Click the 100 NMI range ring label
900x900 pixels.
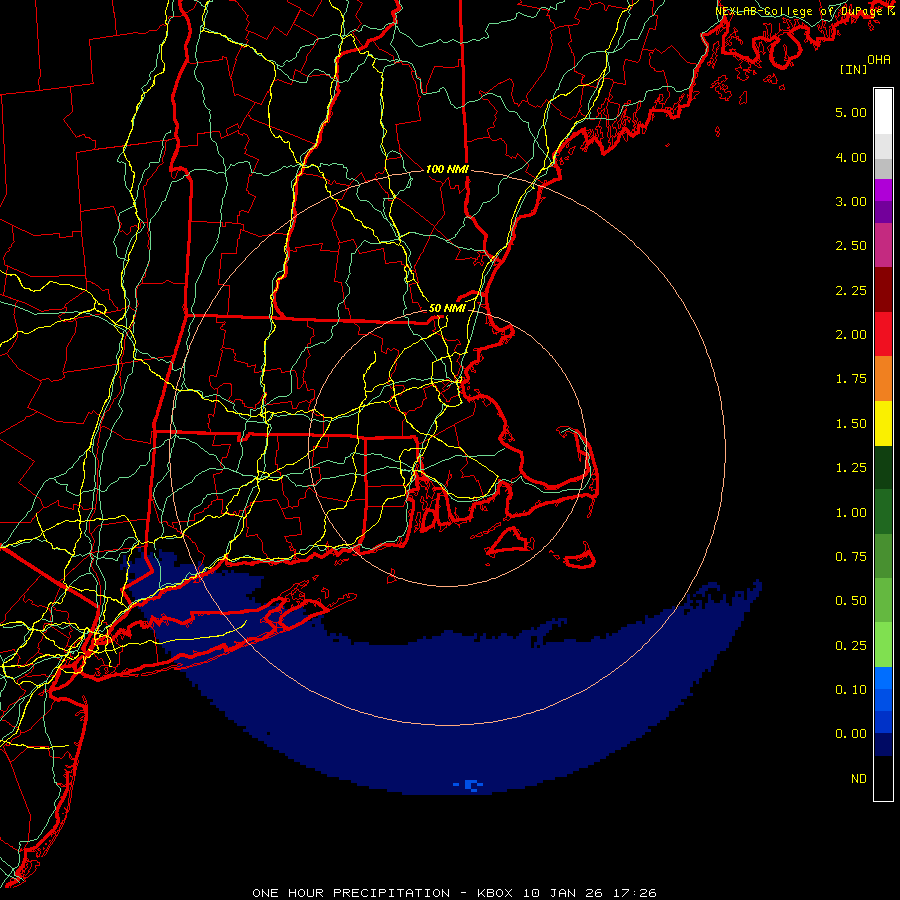click(447, 169)
